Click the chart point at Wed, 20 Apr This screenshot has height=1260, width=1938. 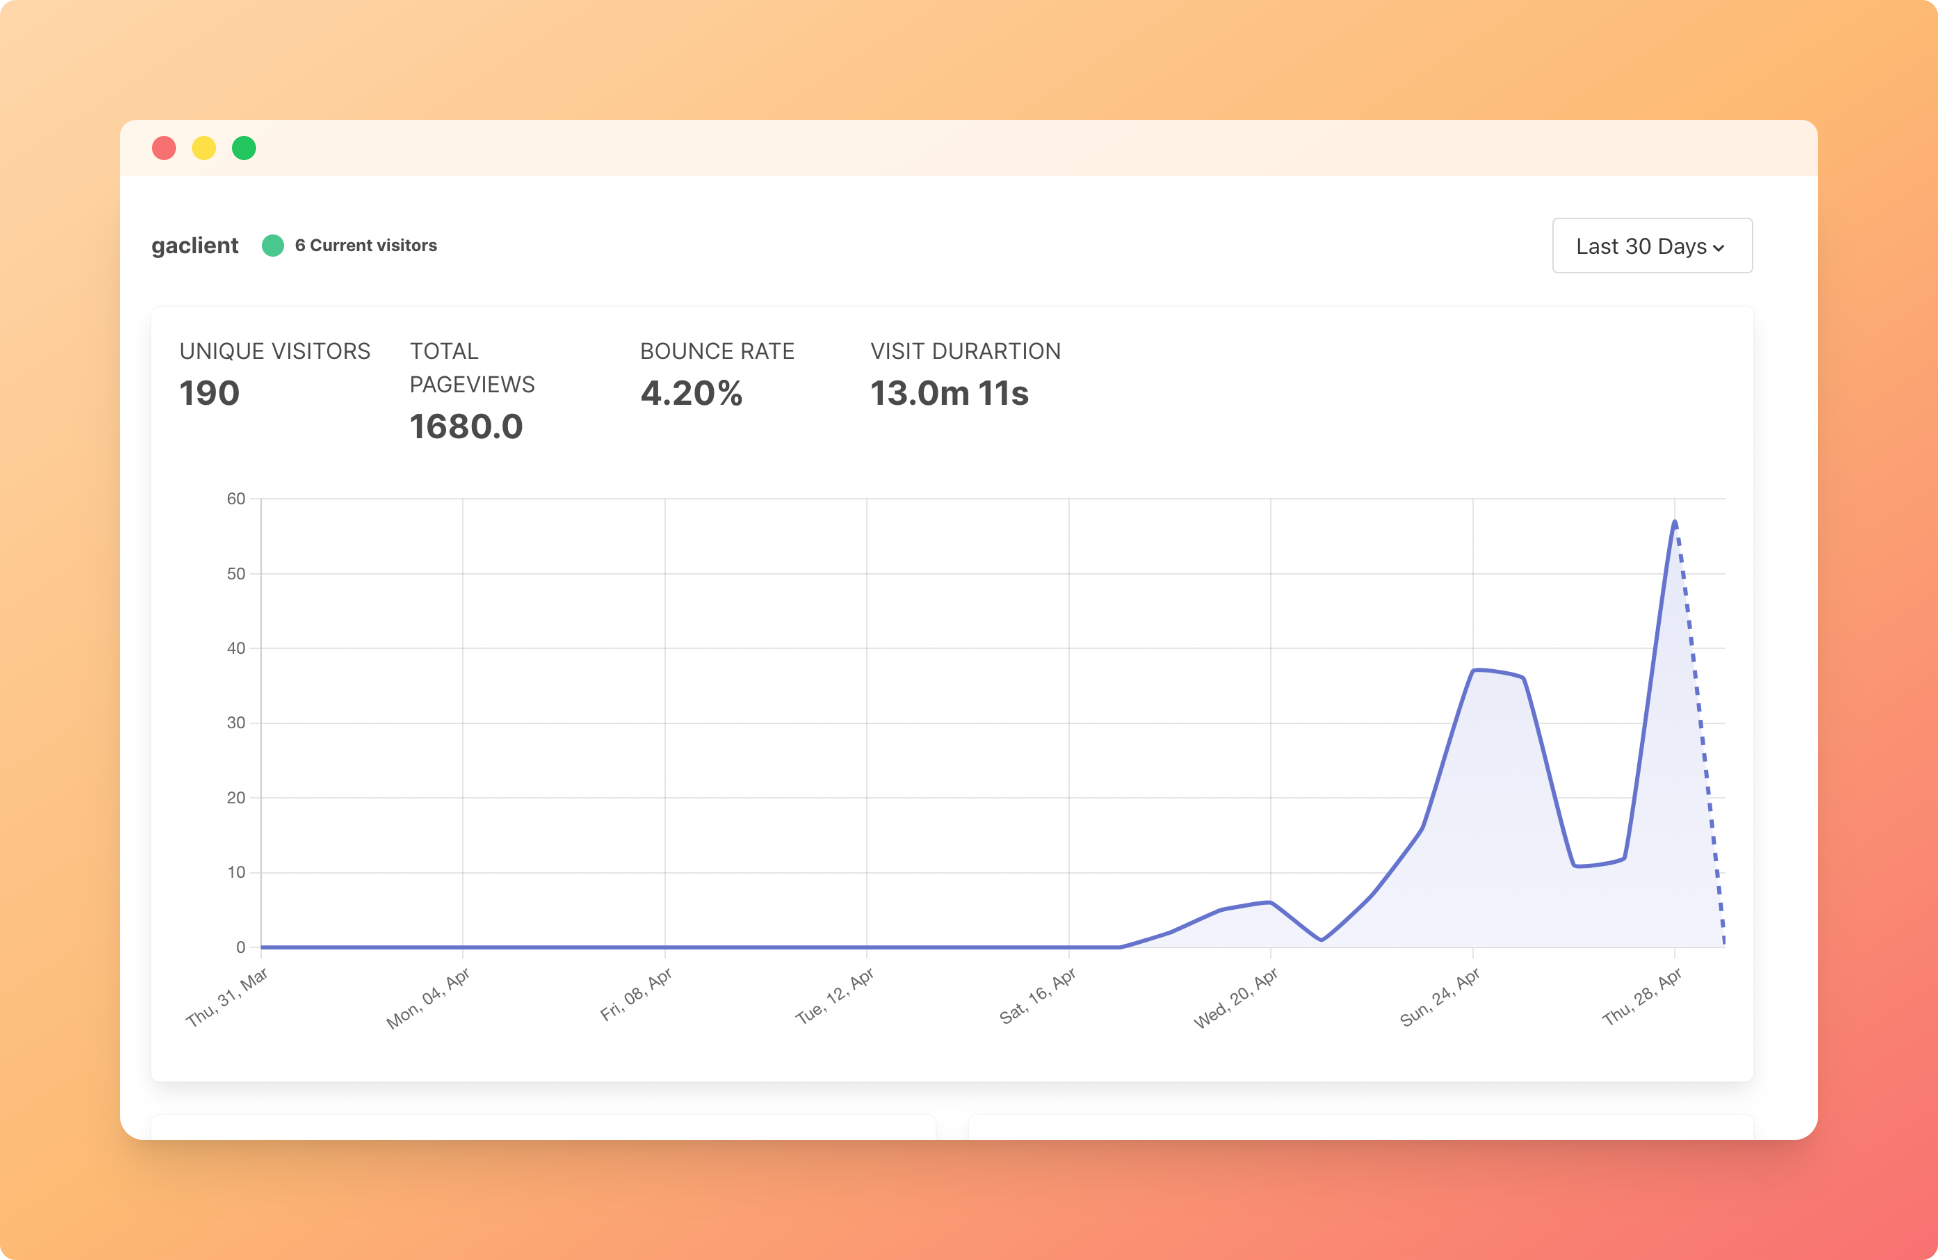click(x=1270, y=902)
